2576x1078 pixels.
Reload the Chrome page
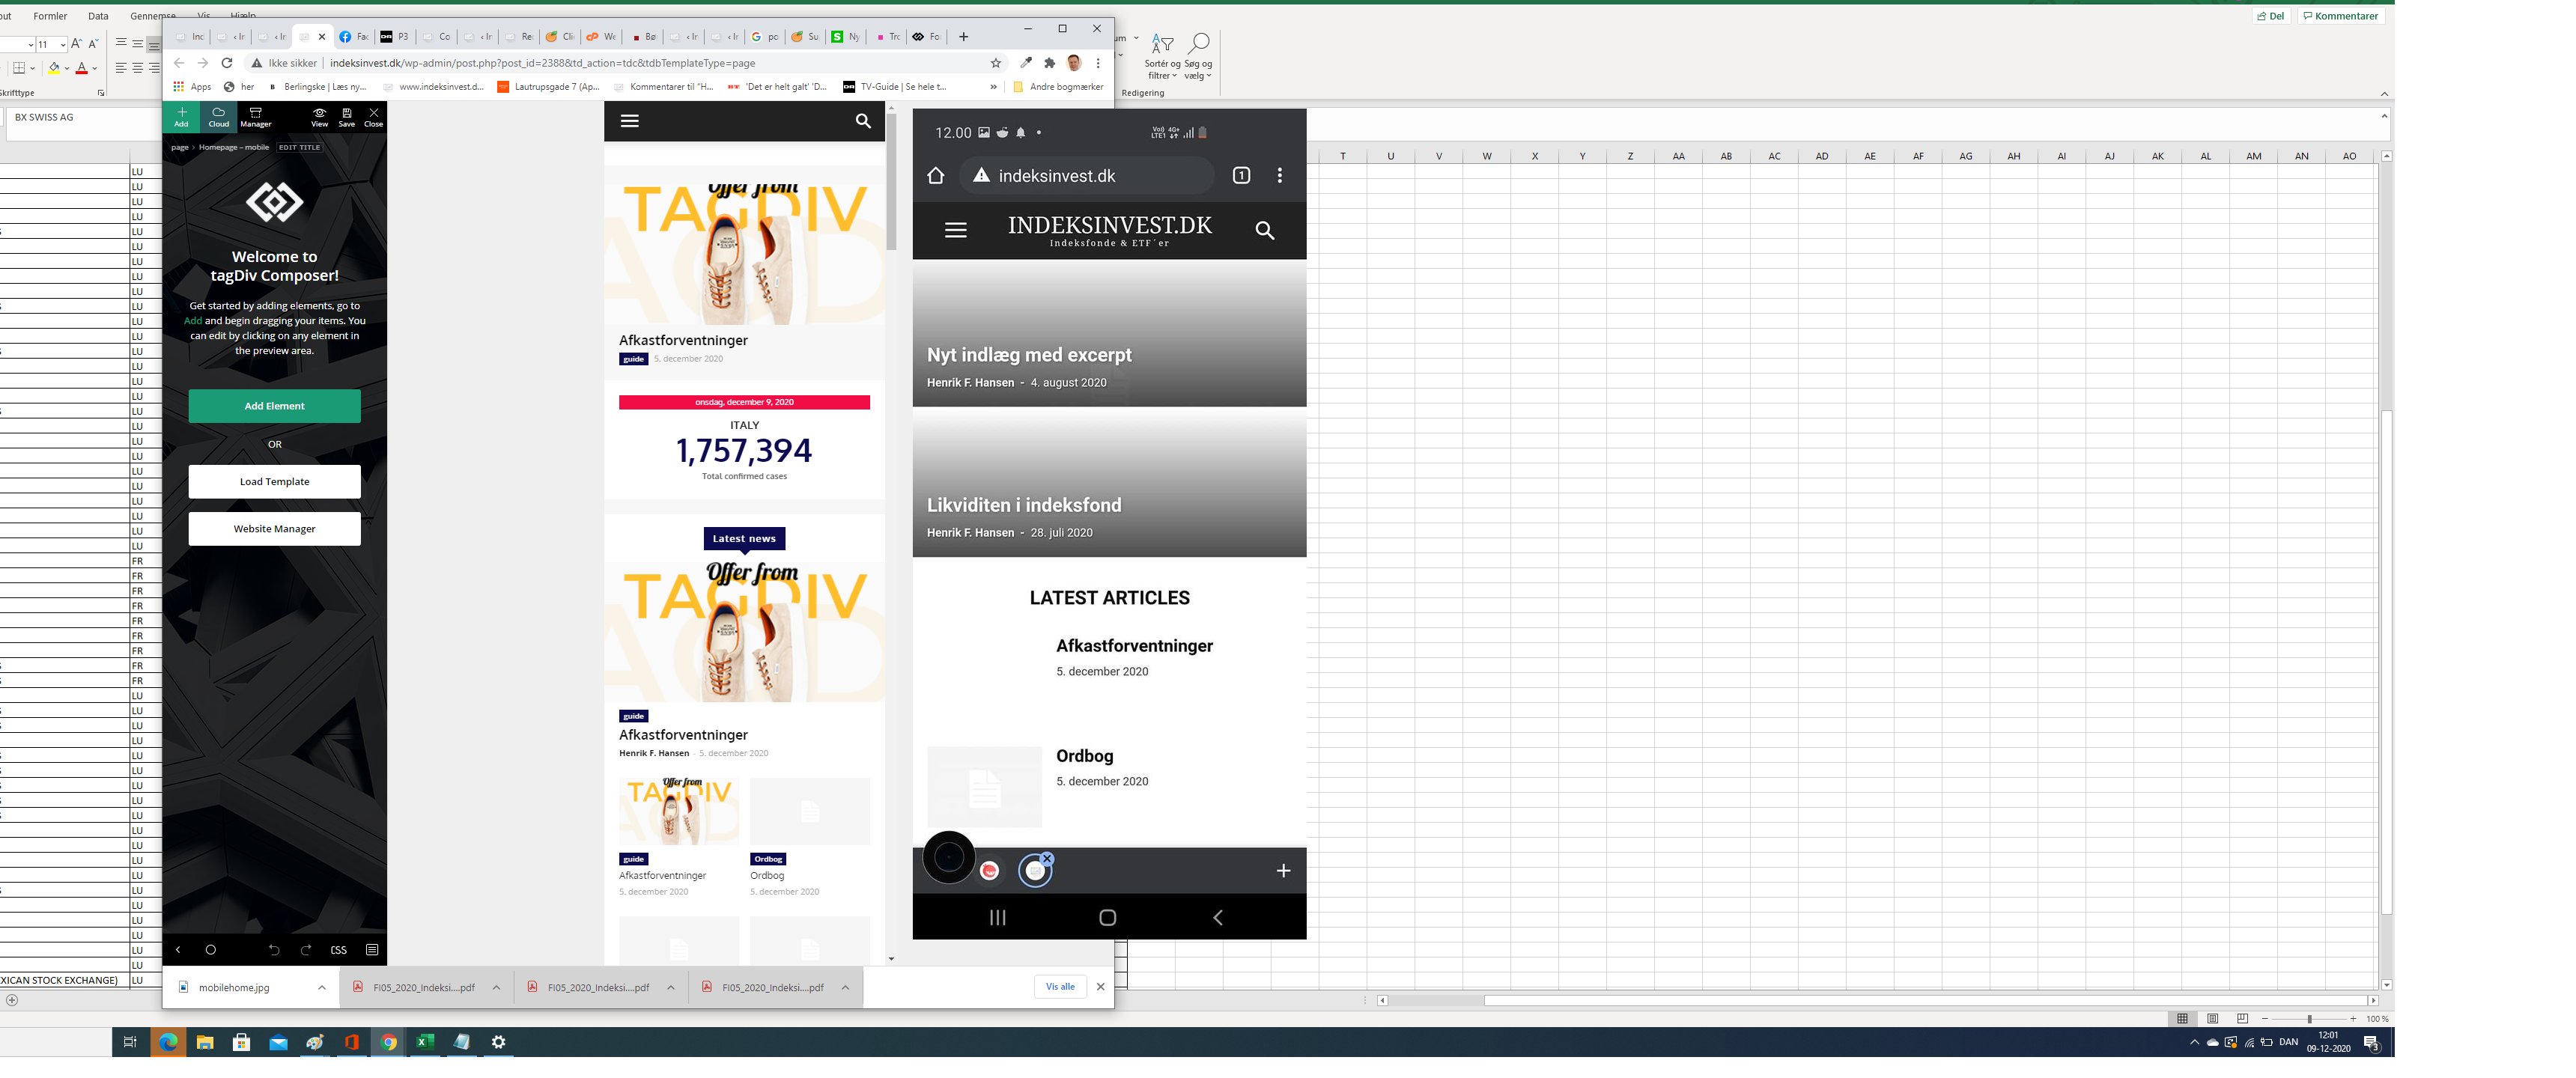tap(227, 63)
